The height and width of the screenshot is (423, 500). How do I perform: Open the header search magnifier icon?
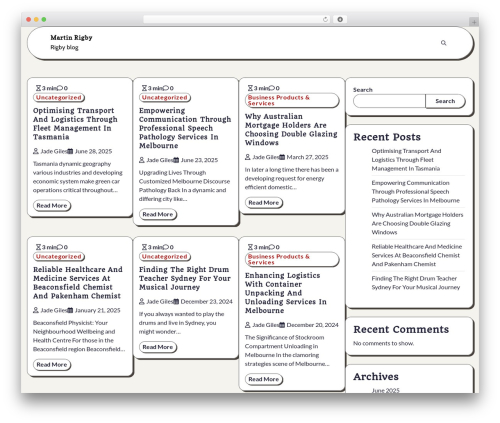click(x=443, y=43)
